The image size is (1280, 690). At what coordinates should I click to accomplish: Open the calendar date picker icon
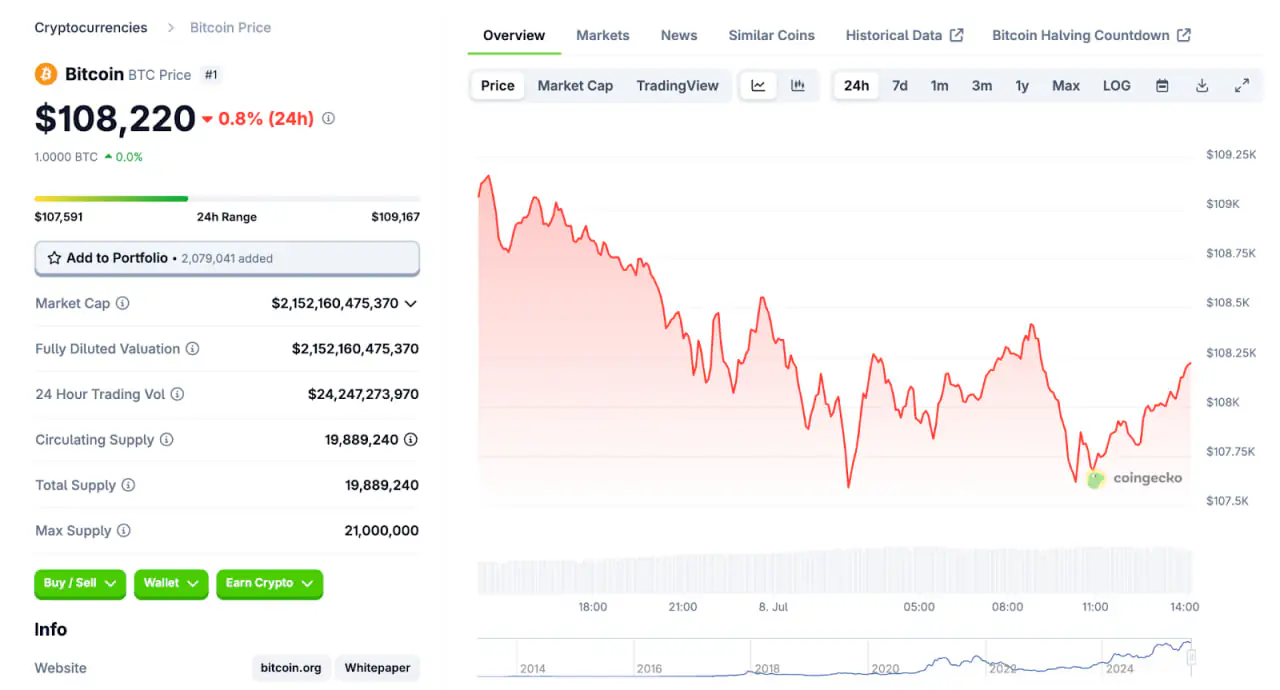tap(1162, 86)
